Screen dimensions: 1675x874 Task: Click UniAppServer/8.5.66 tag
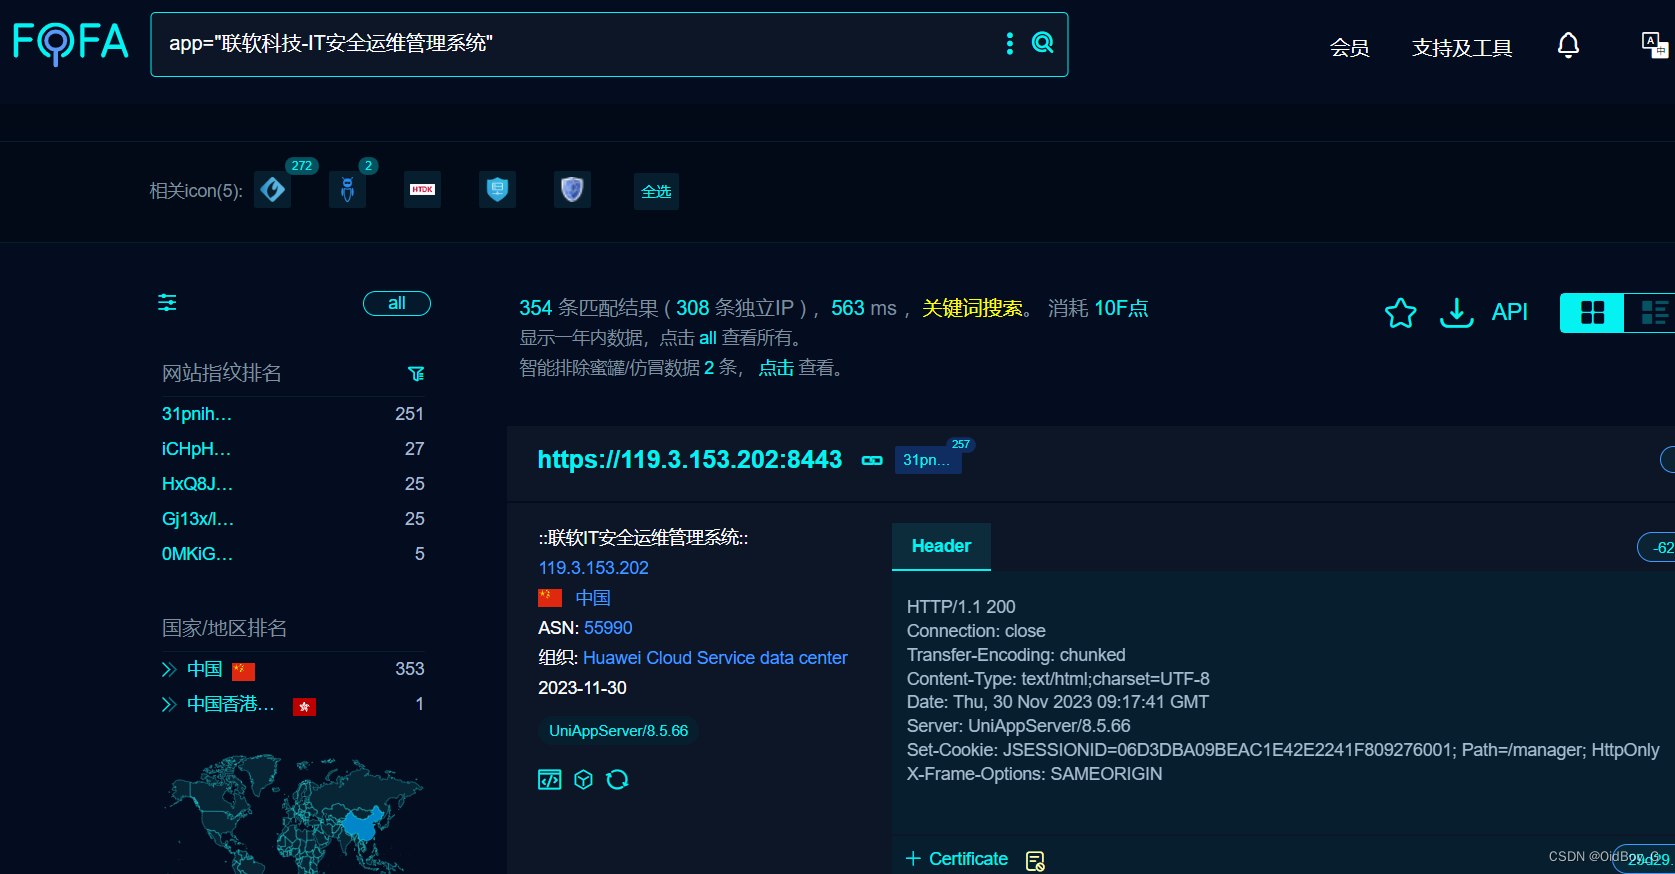click(618, 731)
